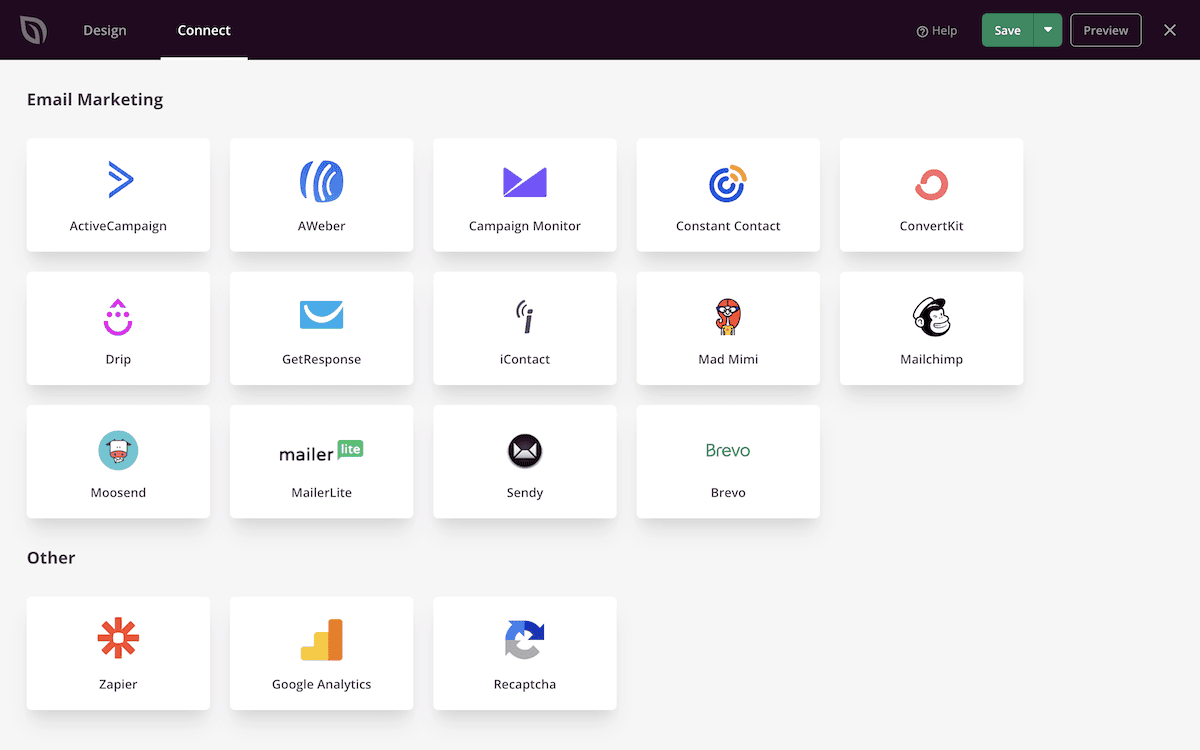Choose the Recaptcha arrows icon
This screenshot has width=1200, height=750.
tap(525, 640)
